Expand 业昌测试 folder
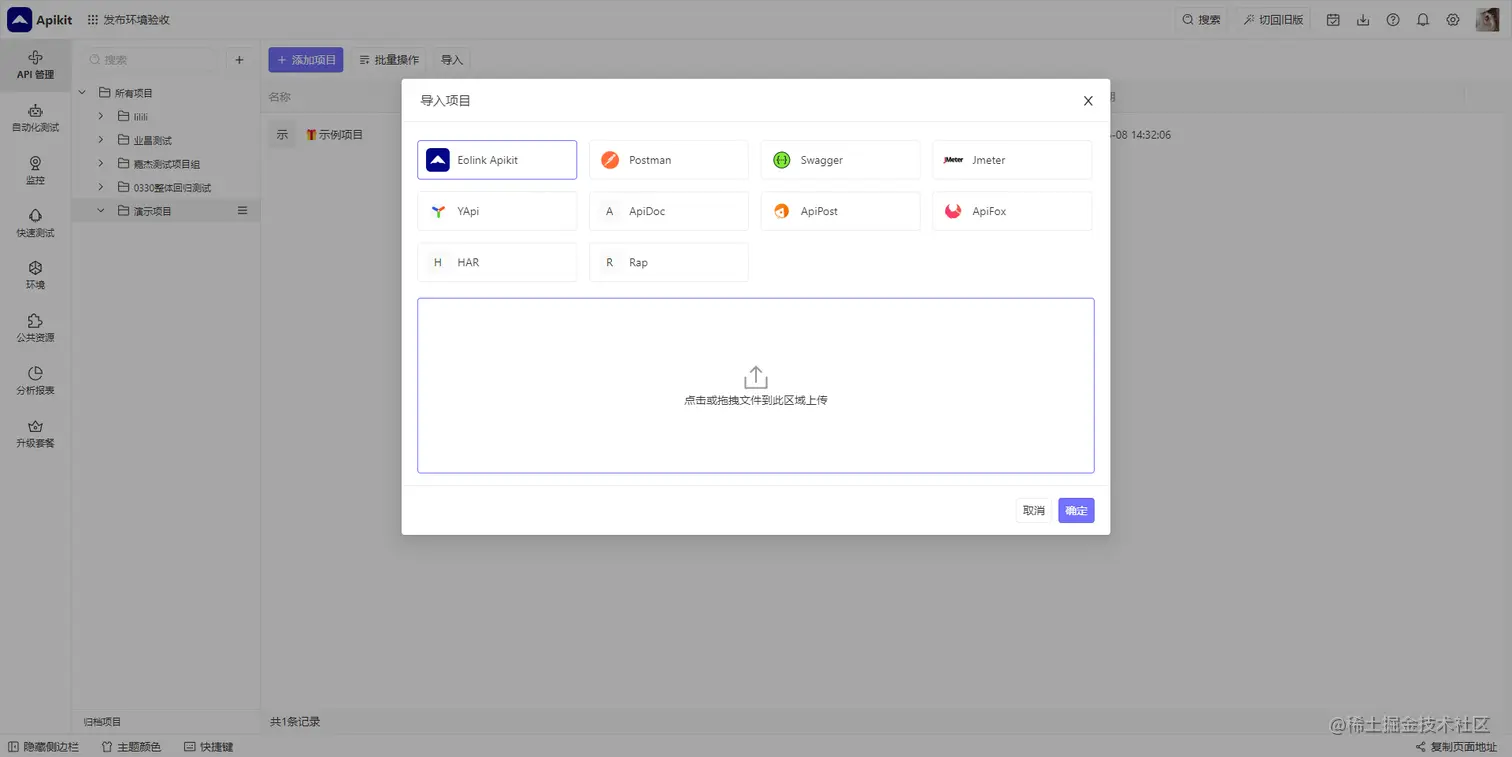 100,140
